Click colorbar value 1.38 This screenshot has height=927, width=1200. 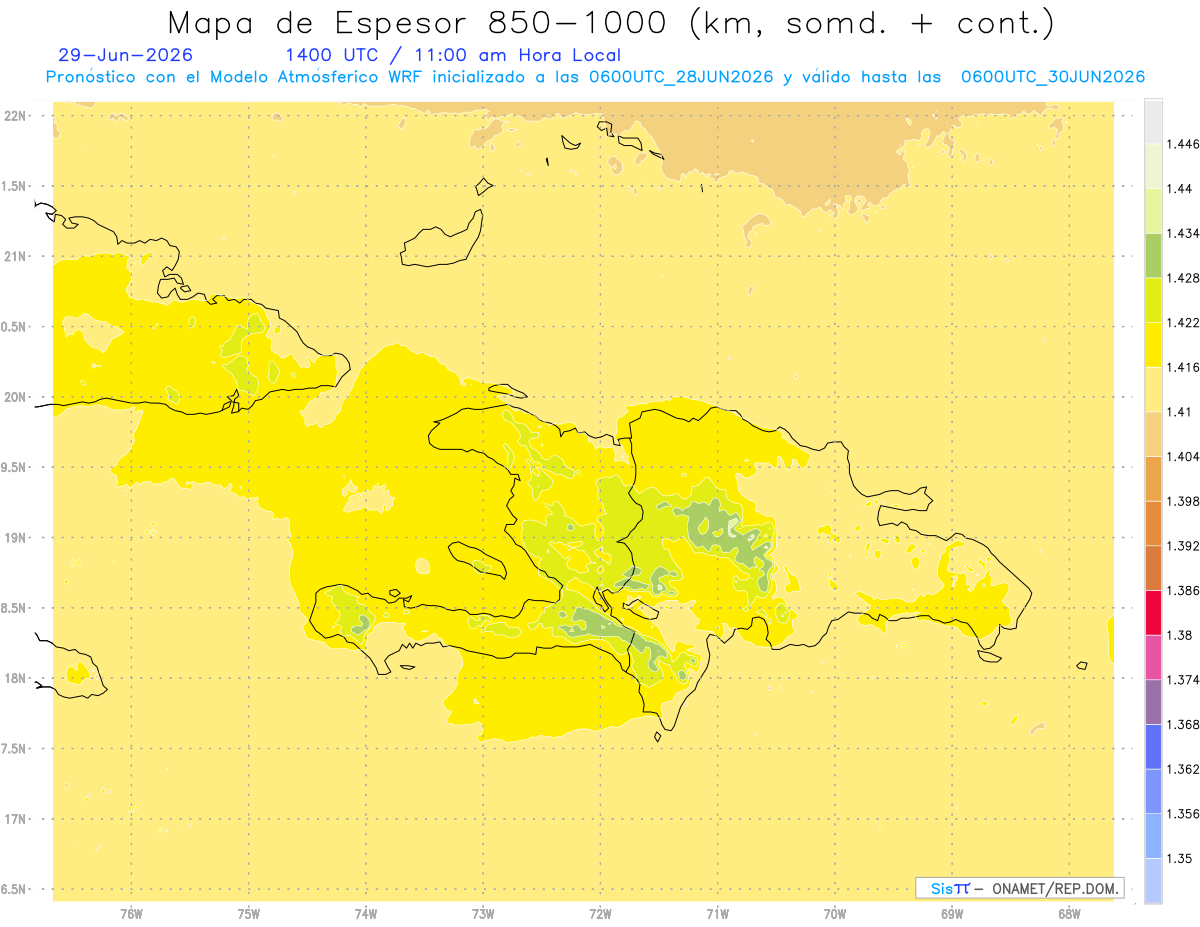click(x=1181, y=635)
